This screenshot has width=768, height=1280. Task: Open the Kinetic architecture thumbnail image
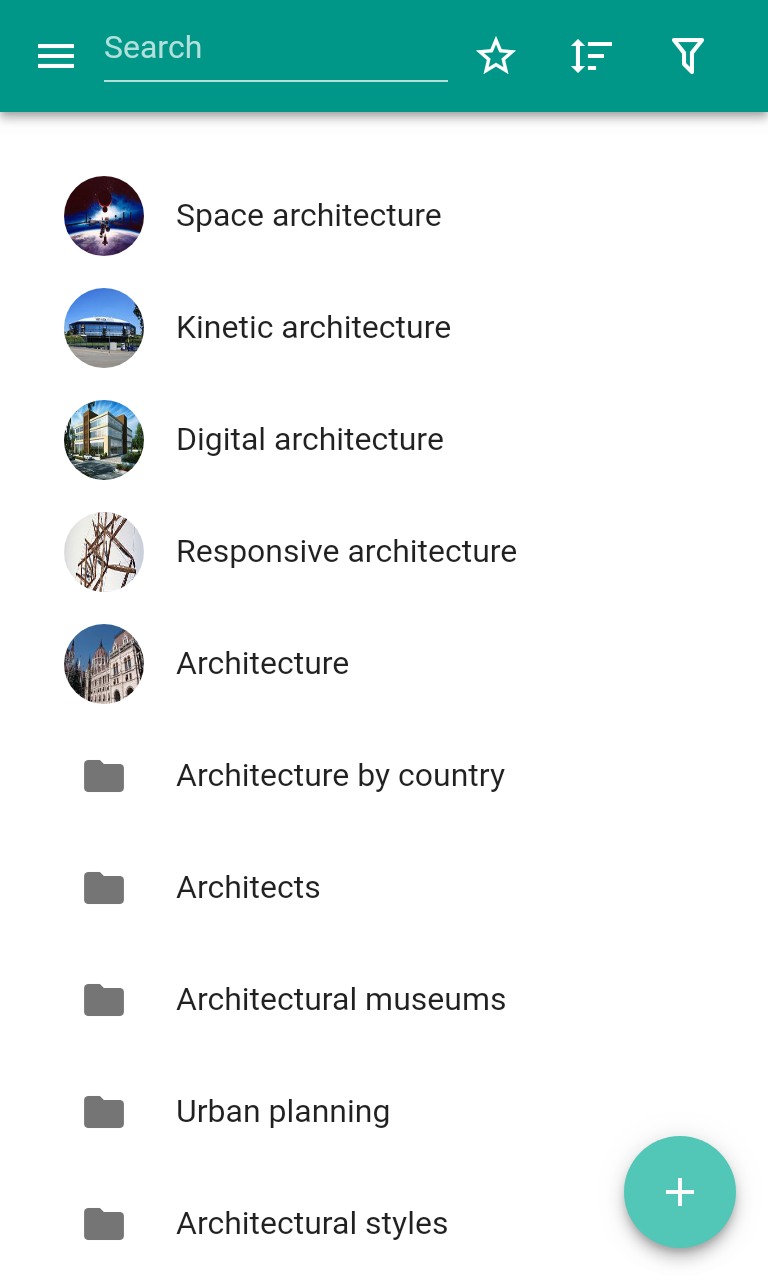[104, 328]
